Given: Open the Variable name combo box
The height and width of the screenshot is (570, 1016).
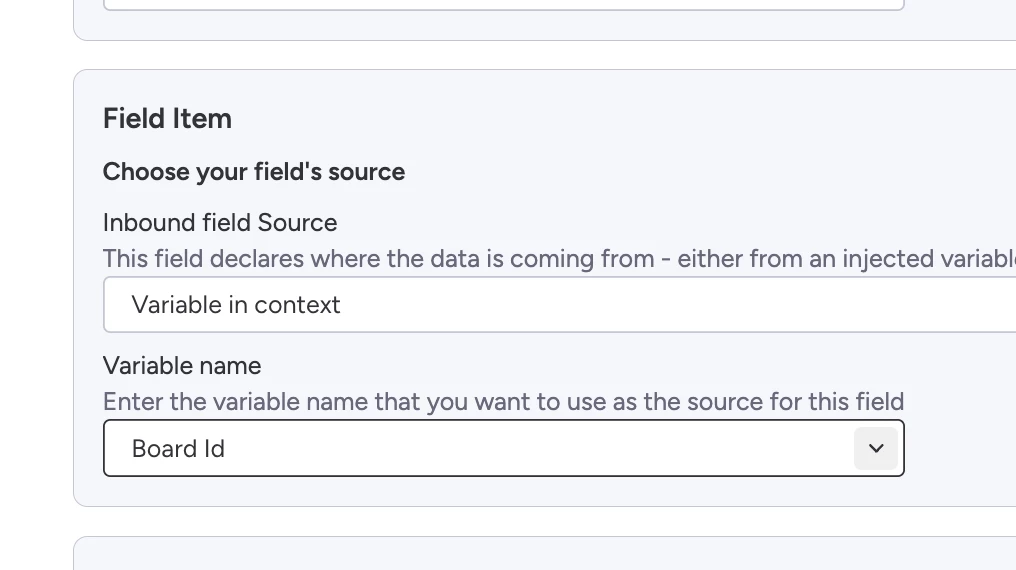Looking at the screenshot, I should click(480, 448).
